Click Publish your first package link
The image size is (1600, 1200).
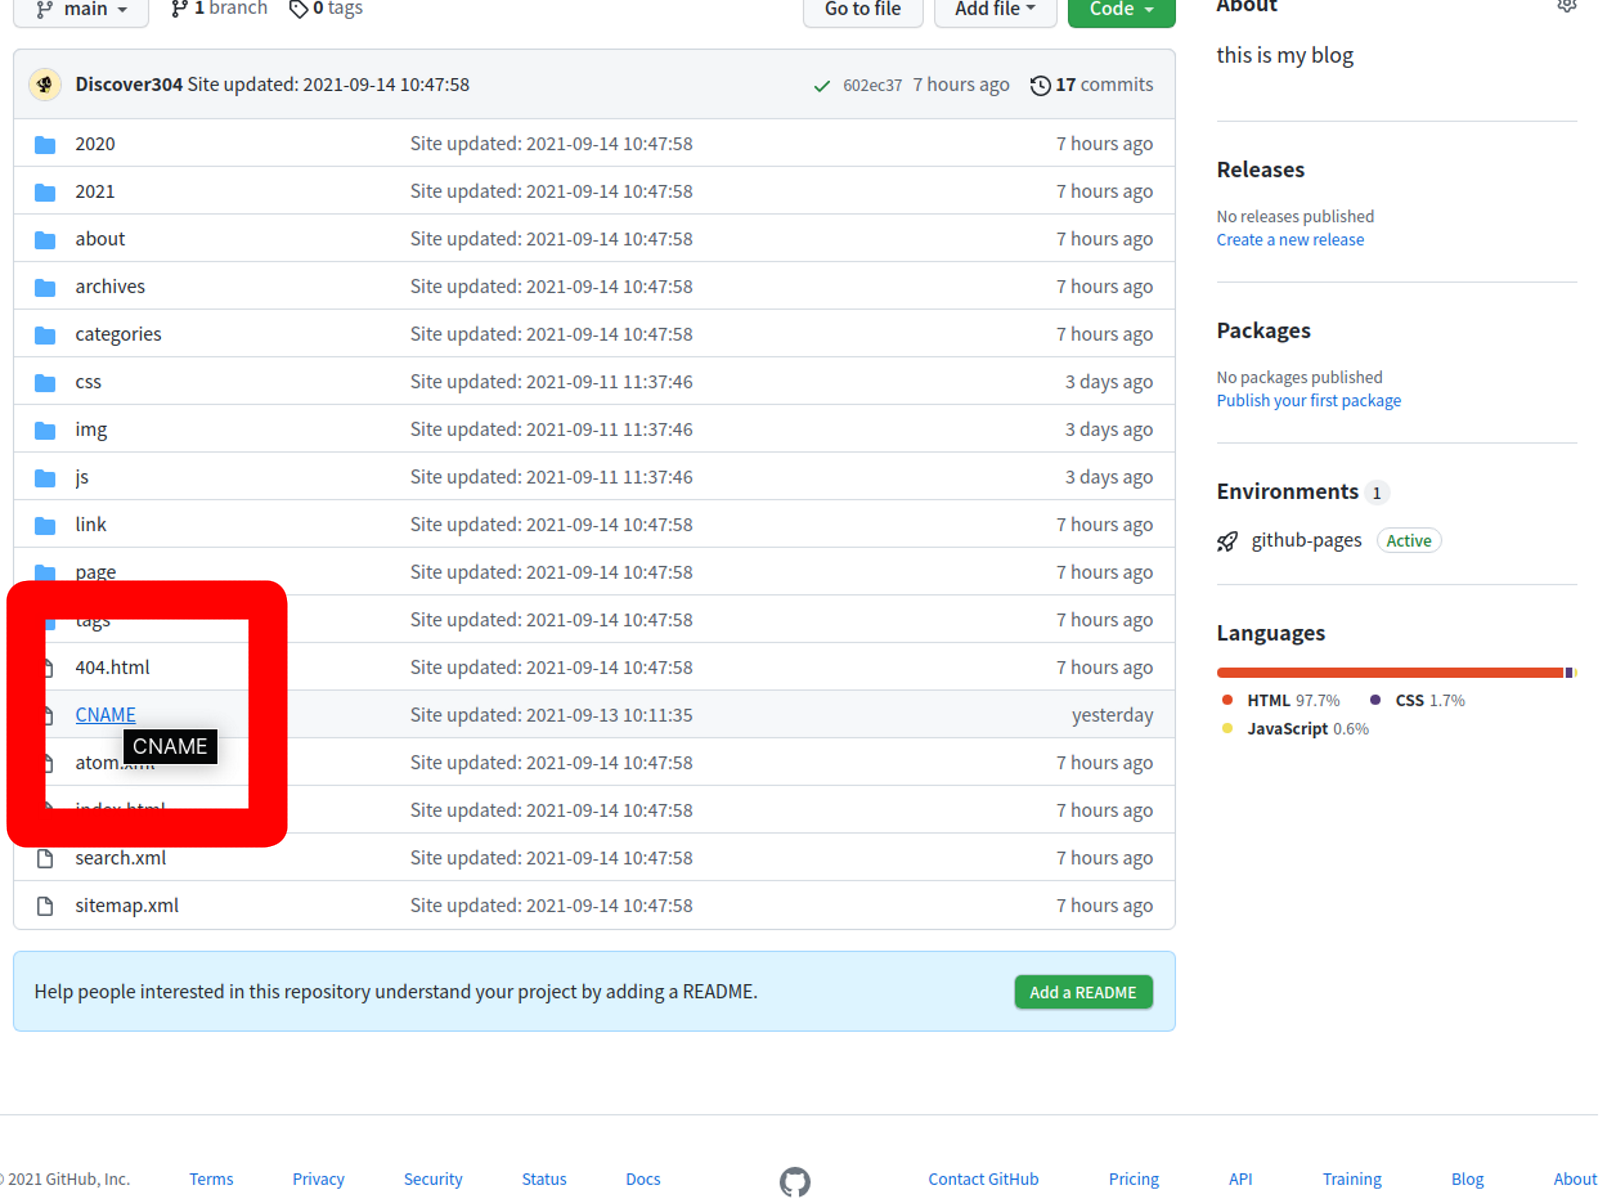(1309, 401)
